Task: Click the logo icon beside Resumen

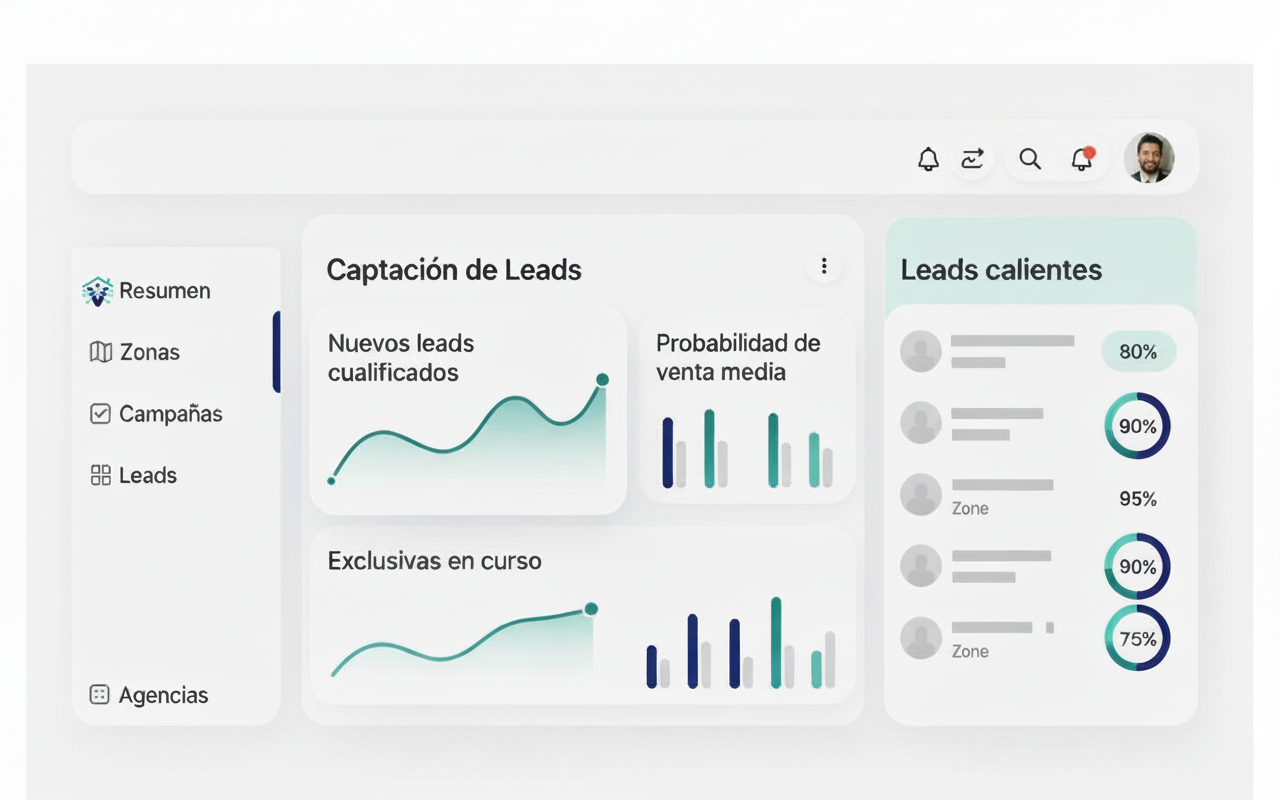Action: pyautogui.click(x=97, y=291)
